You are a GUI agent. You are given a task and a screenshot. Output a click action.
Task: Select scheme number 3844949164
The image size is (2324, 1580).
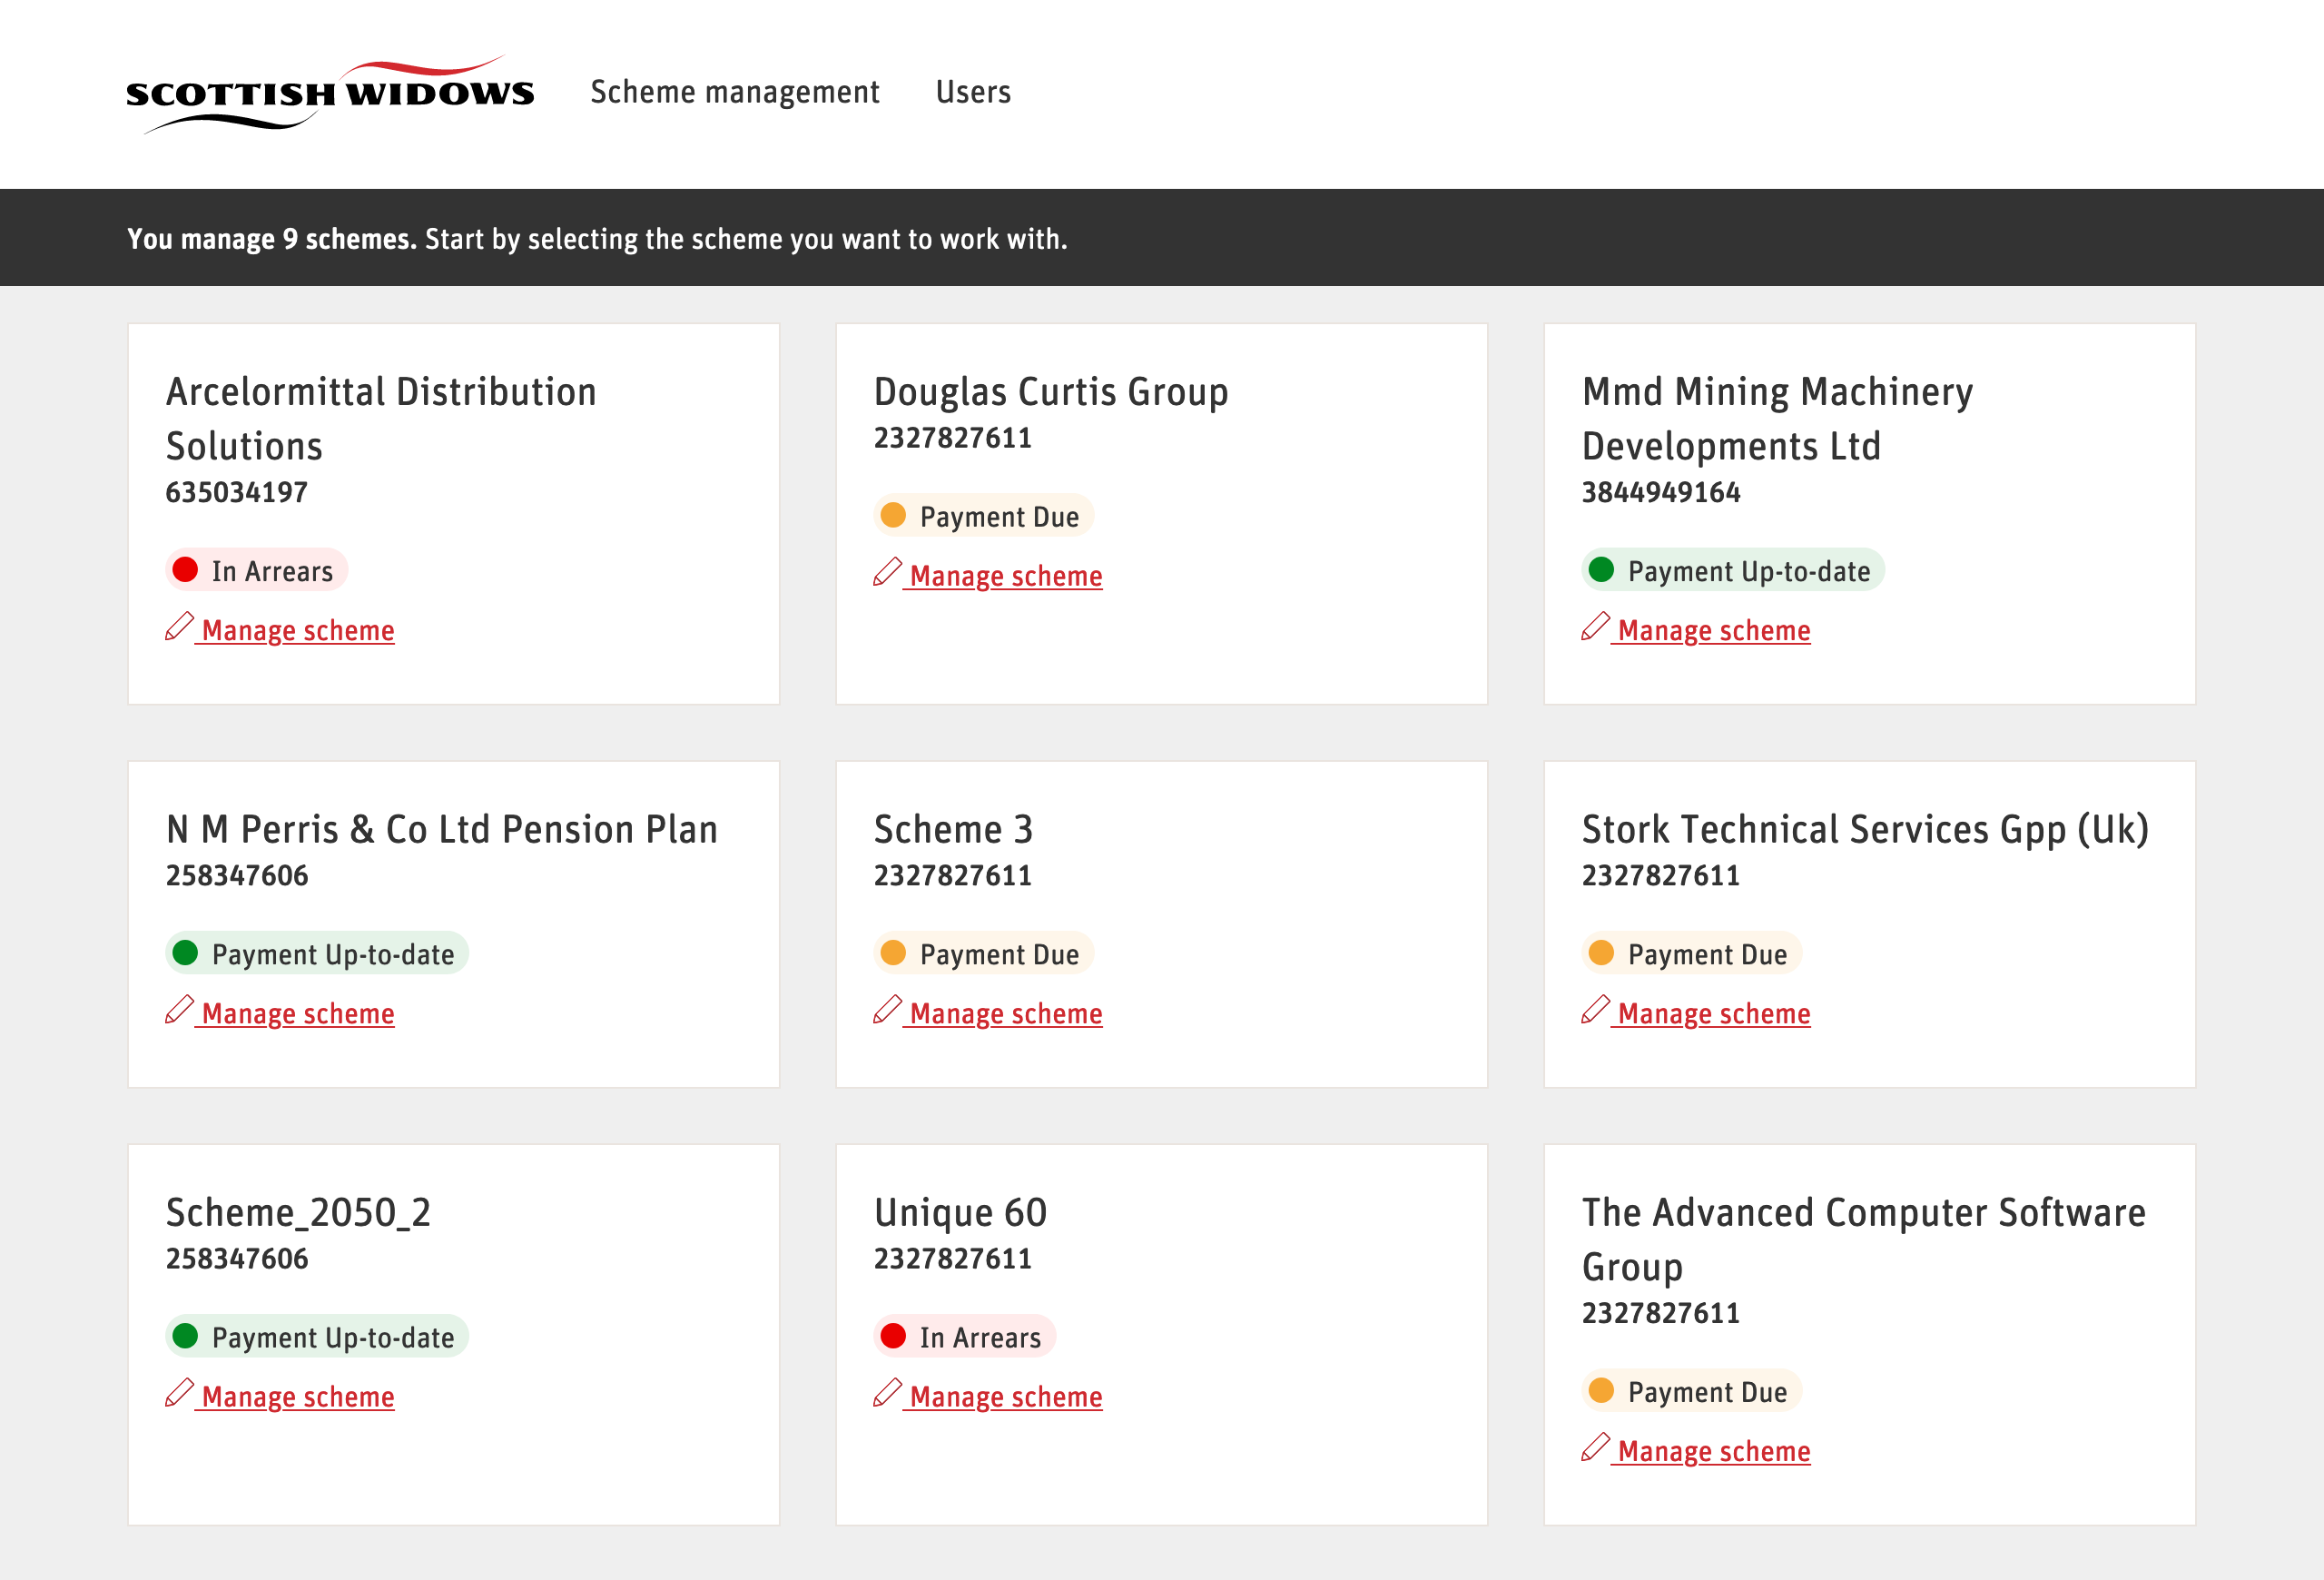pyautogui.click(x=1661, y=492)
